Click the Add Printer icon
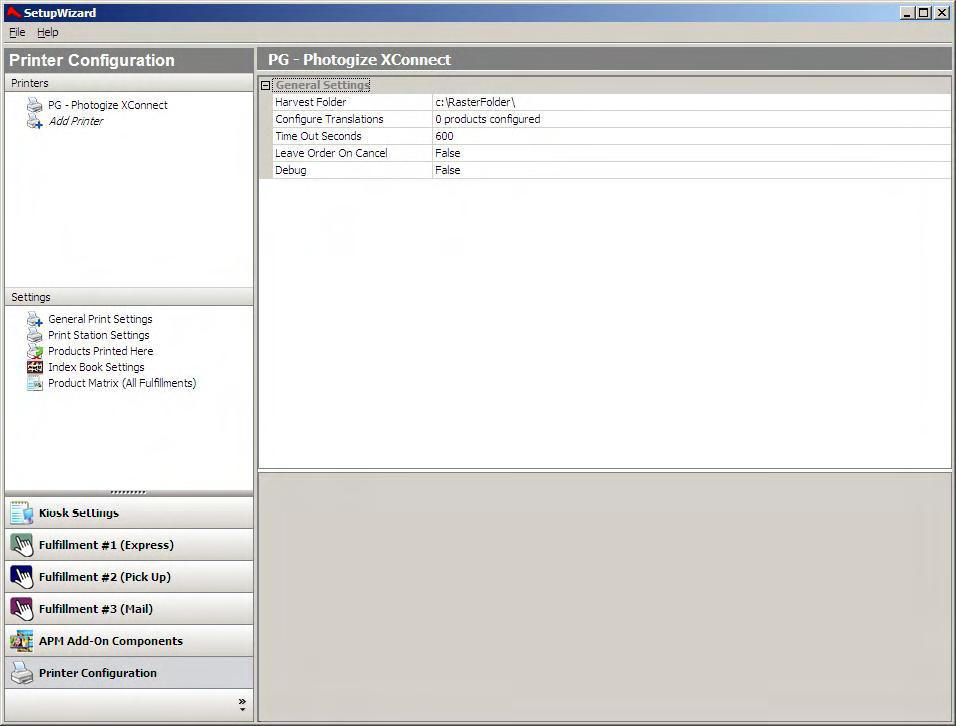Image resolution: width=956 pixels, height=726 pixels. (35, 121)
